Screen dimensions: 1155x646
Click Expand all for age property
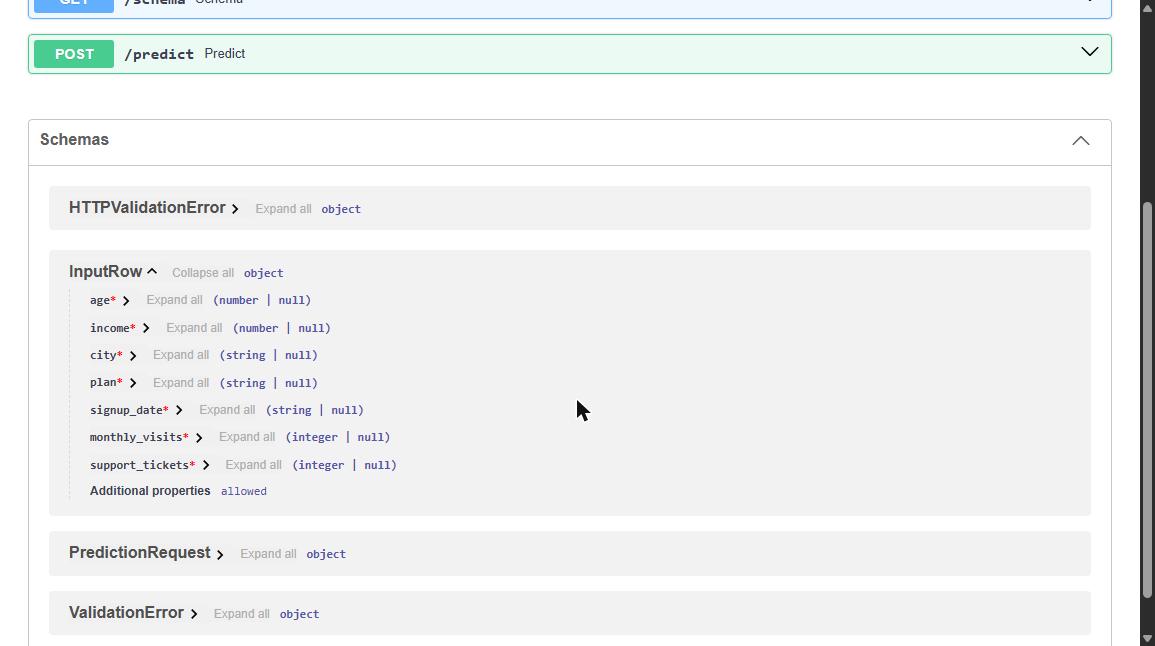tap(175, 300)
